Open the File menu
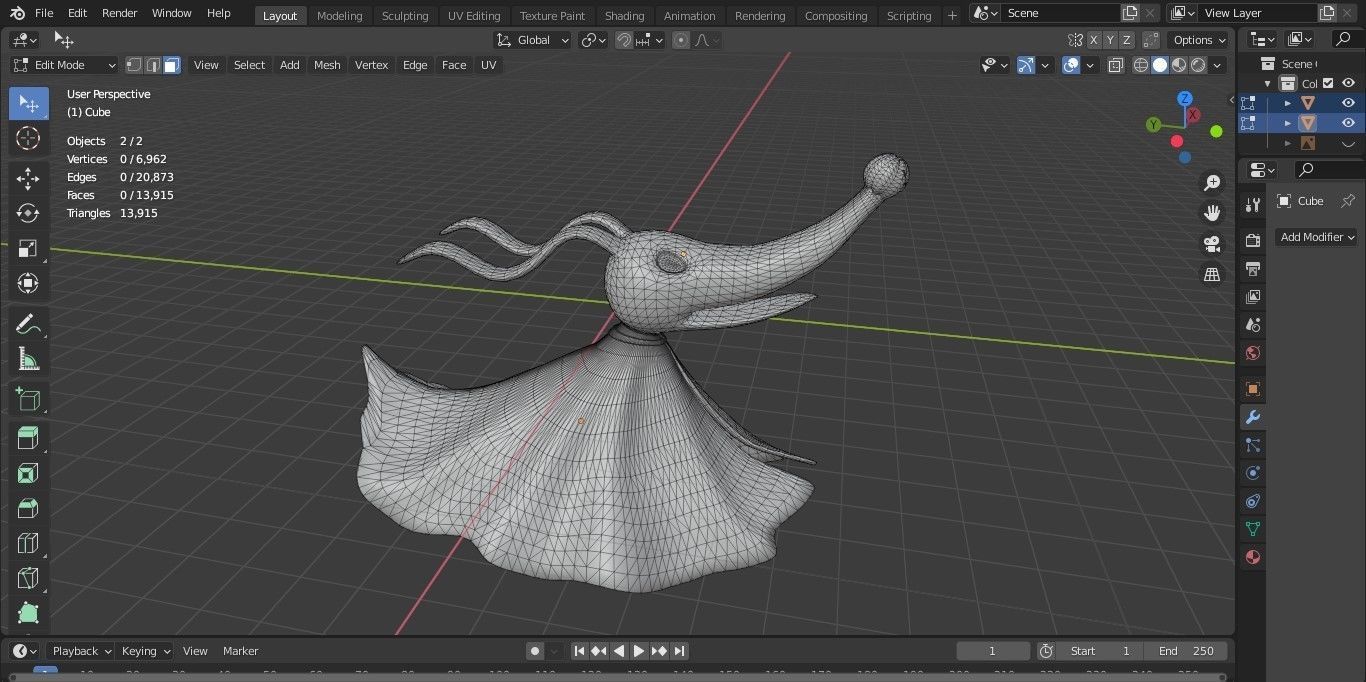Image resolution: width=1366 pixels, height=682 pixels. (x=43, y=13)
